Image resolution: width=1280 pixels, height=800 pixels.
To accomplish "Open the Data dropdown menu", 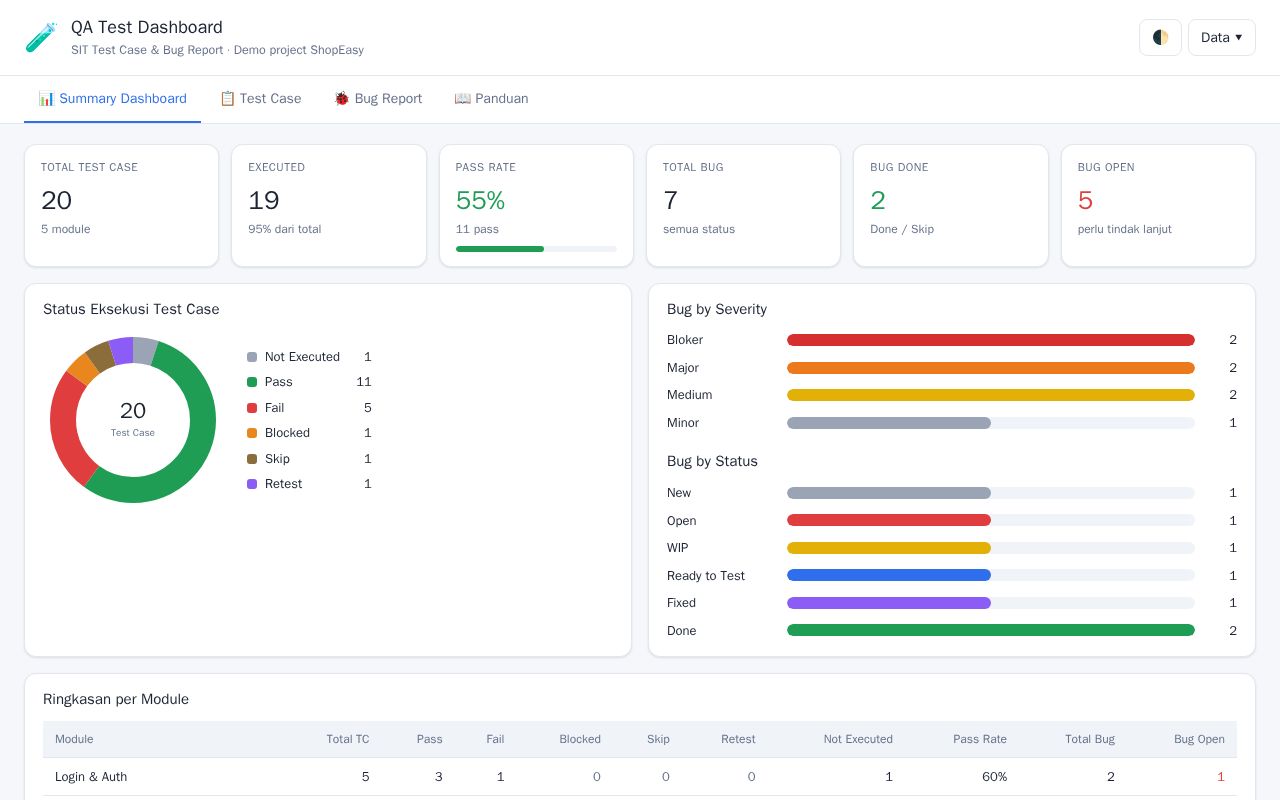I will 1221,37.
